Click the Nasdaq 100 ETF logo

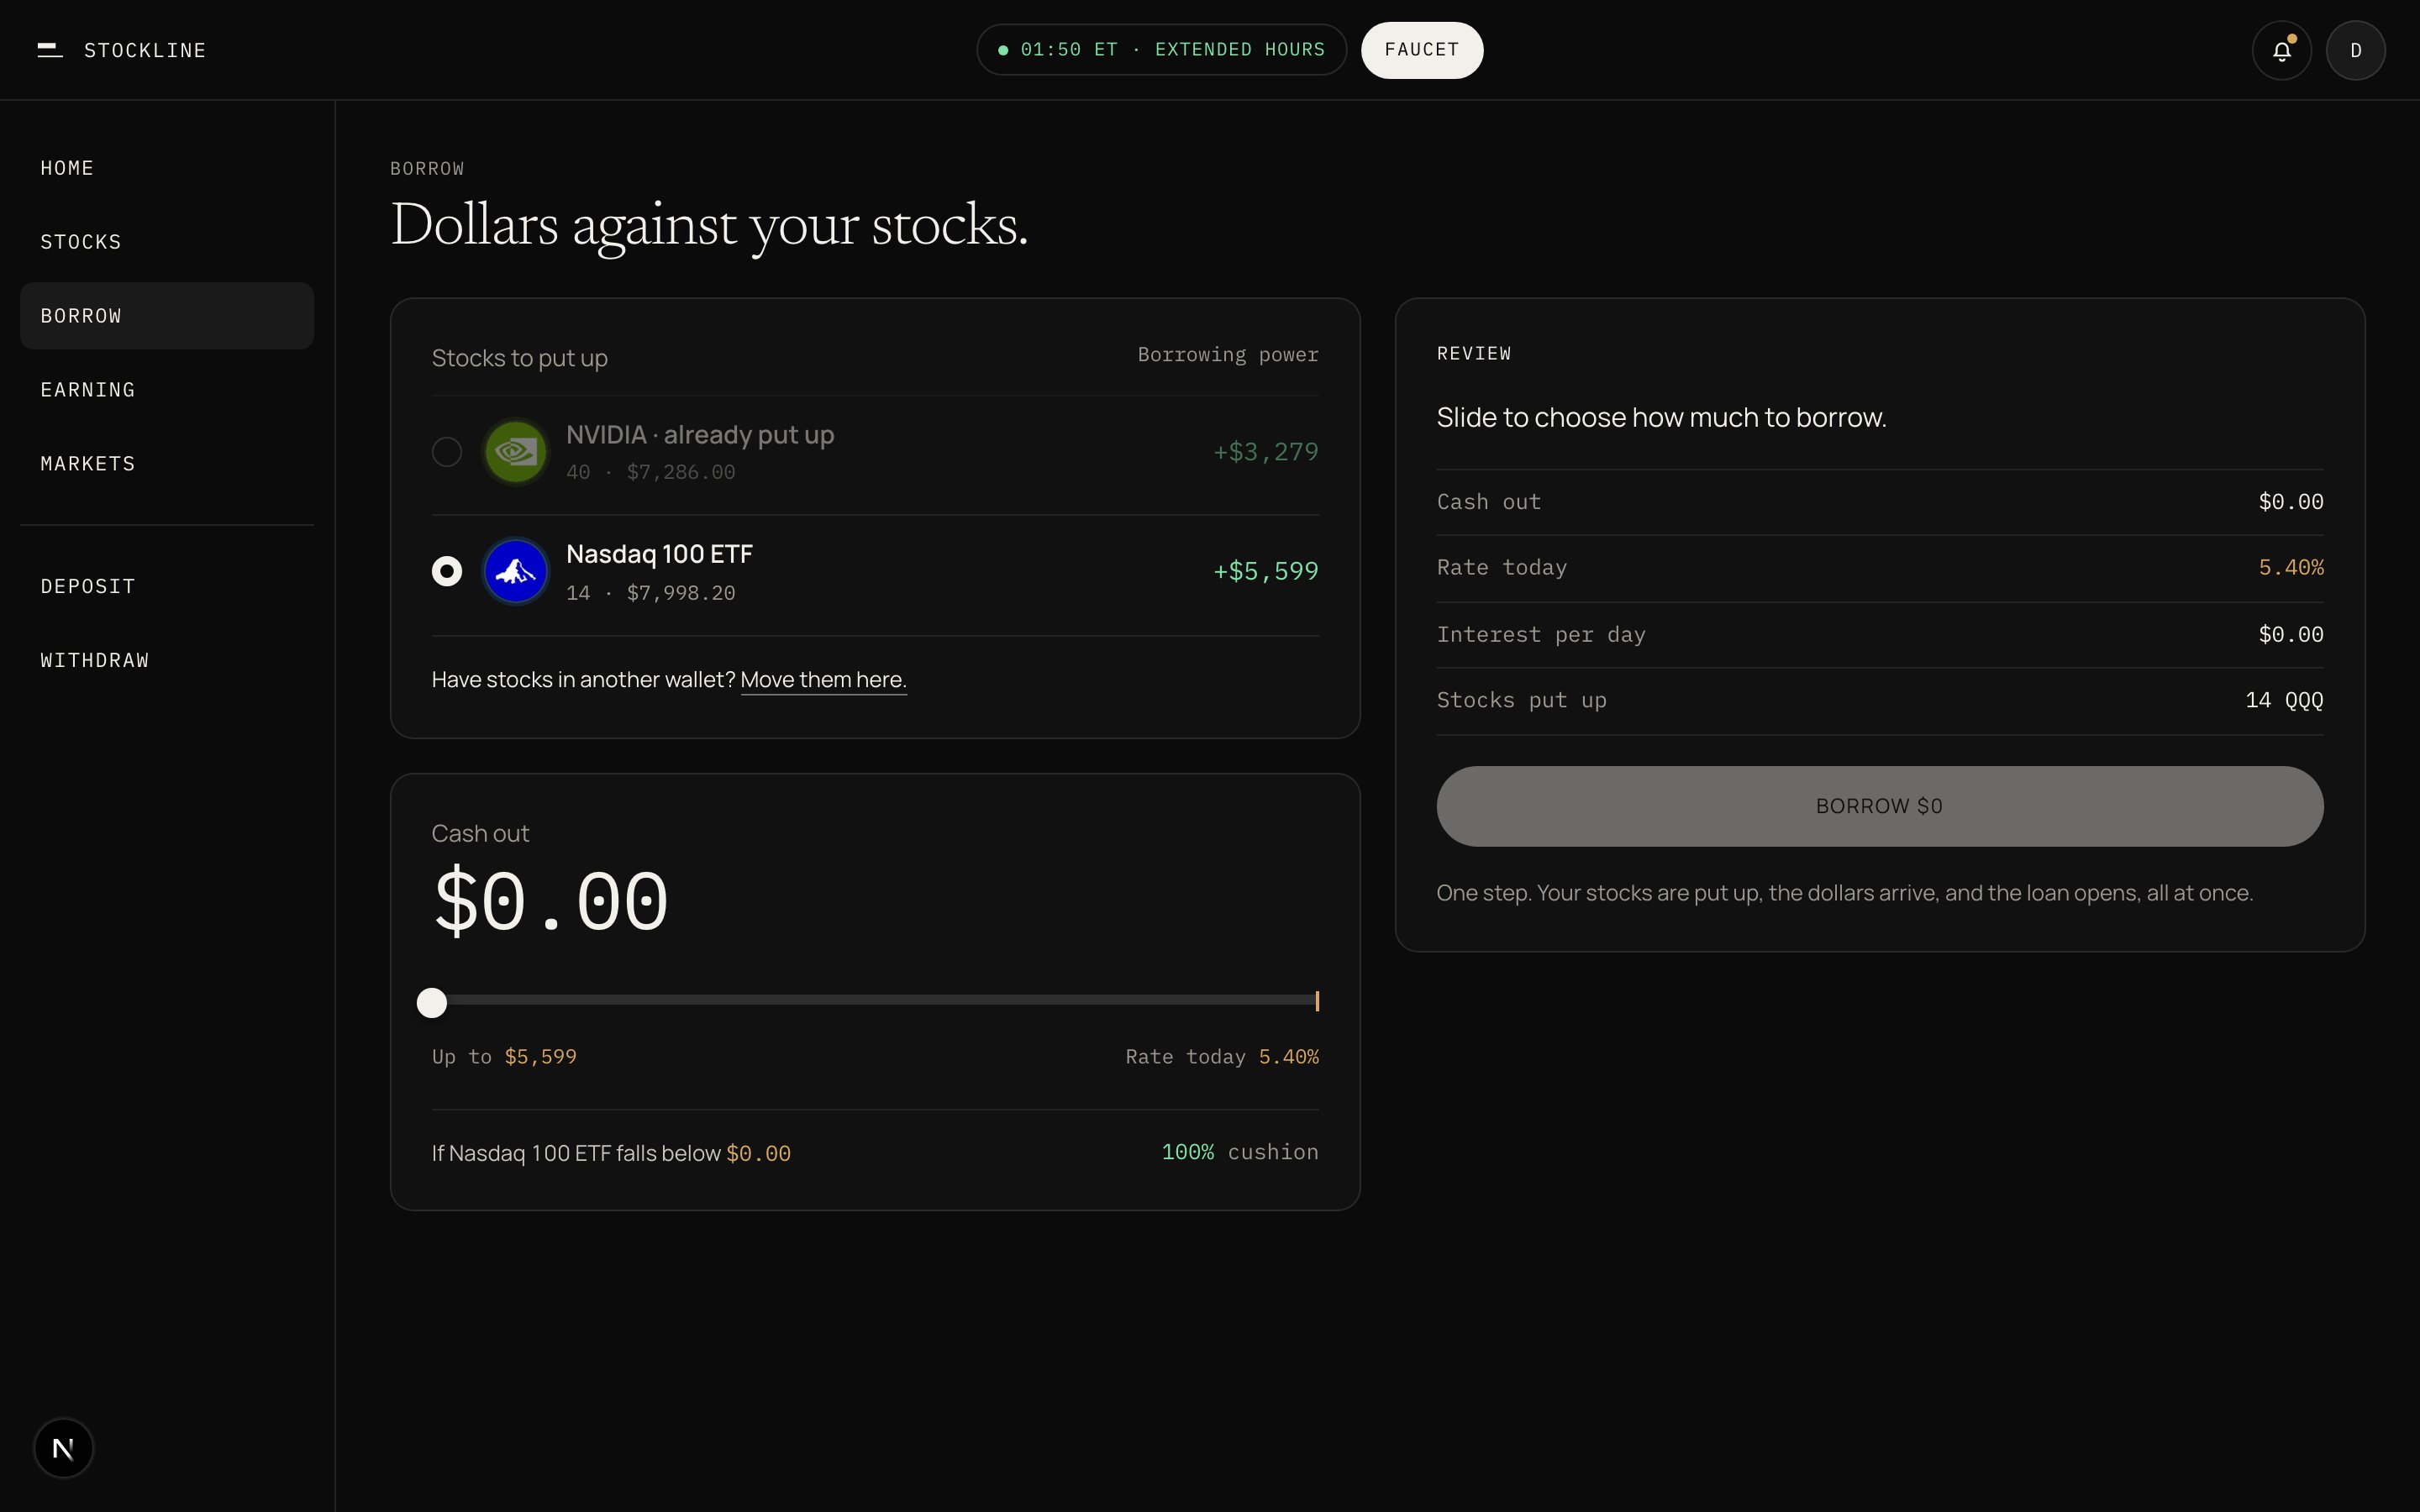515,571
